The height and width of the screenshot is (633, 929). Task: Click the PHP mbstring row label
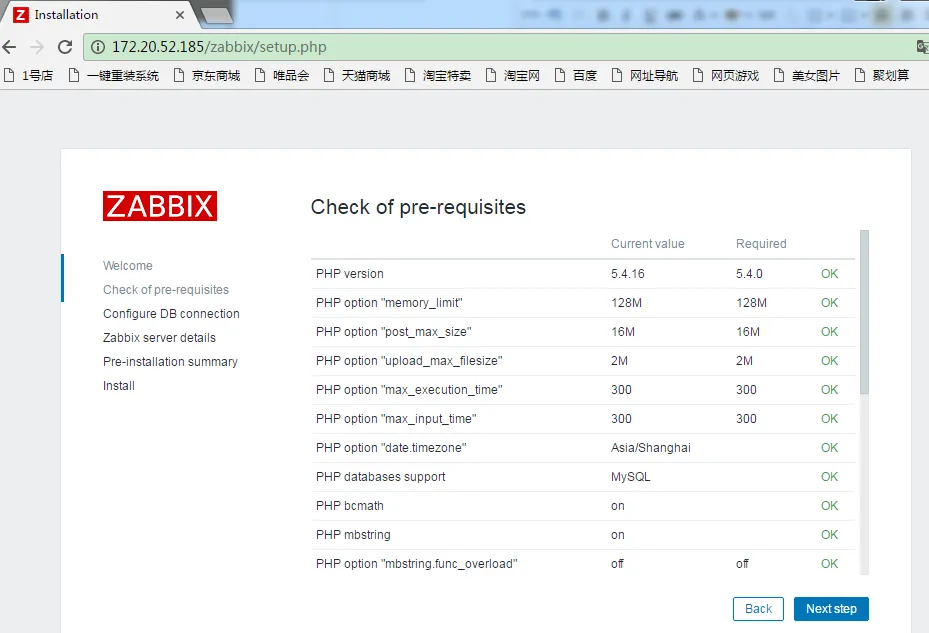pyautogui.click(x=353, y=535)
